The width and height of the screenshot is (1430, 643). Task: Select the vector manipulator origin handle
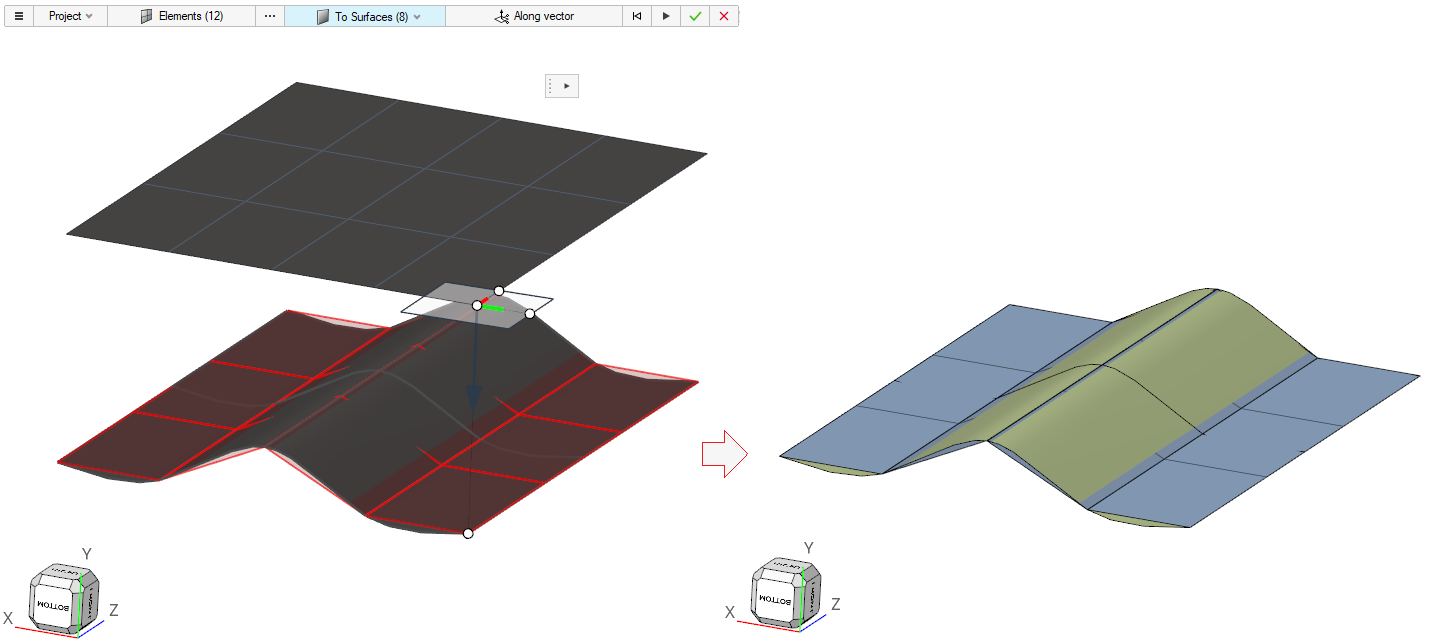click(477, 305)
